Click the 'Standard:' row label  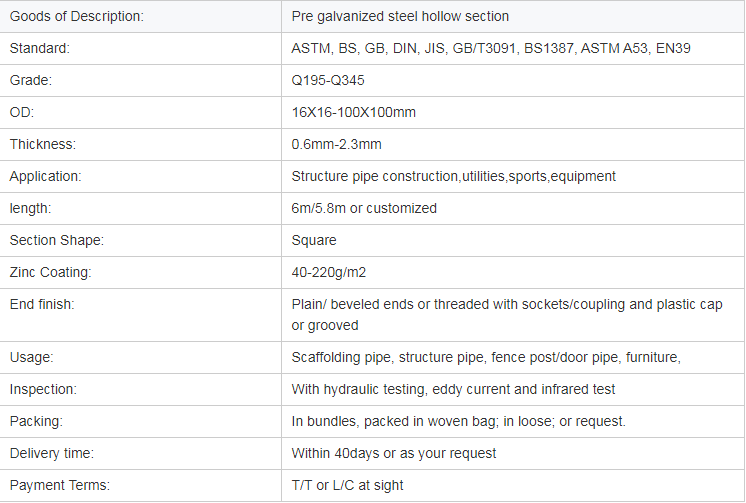click(x=39, y=48)
